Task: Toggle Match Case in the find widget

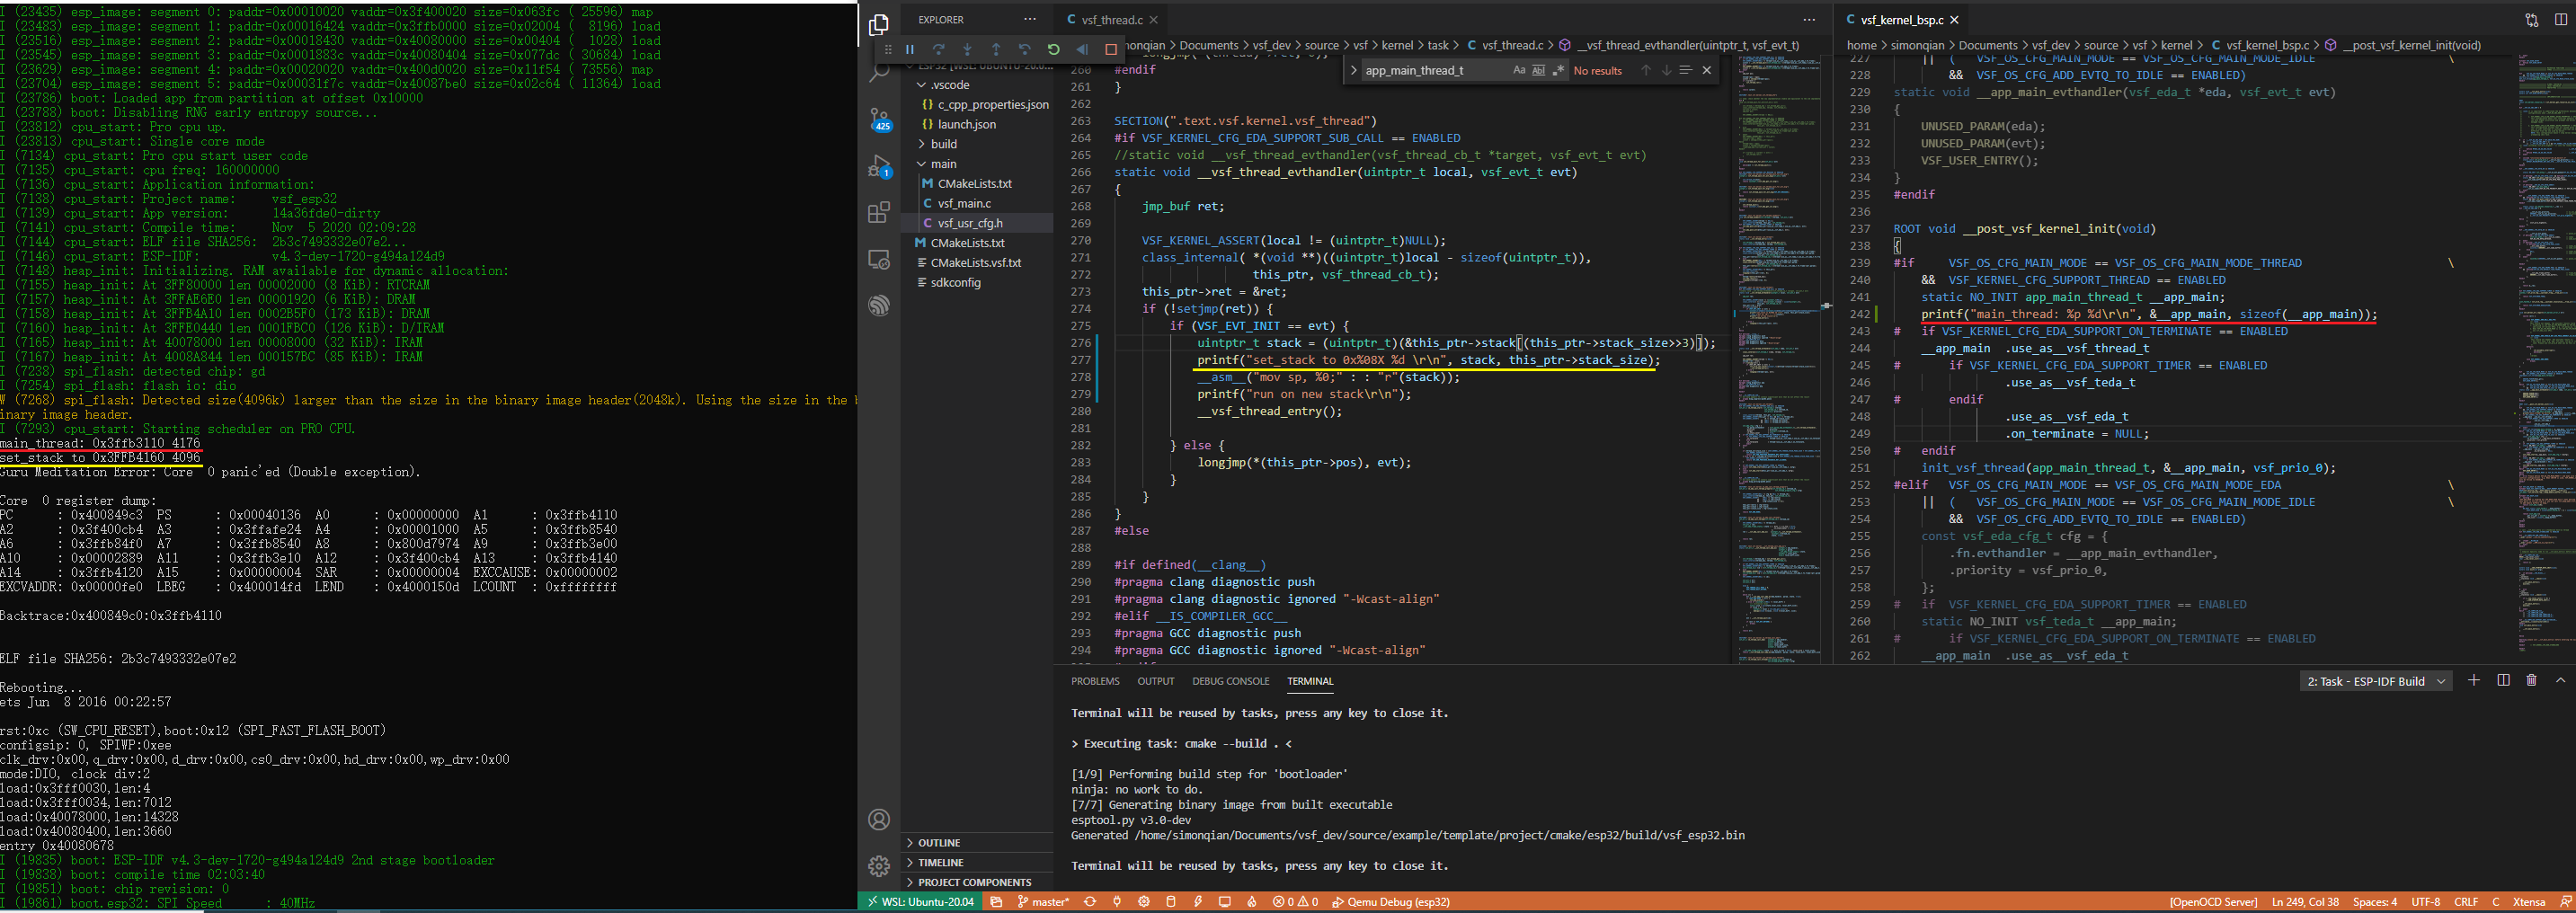Action: point(1519,70)
